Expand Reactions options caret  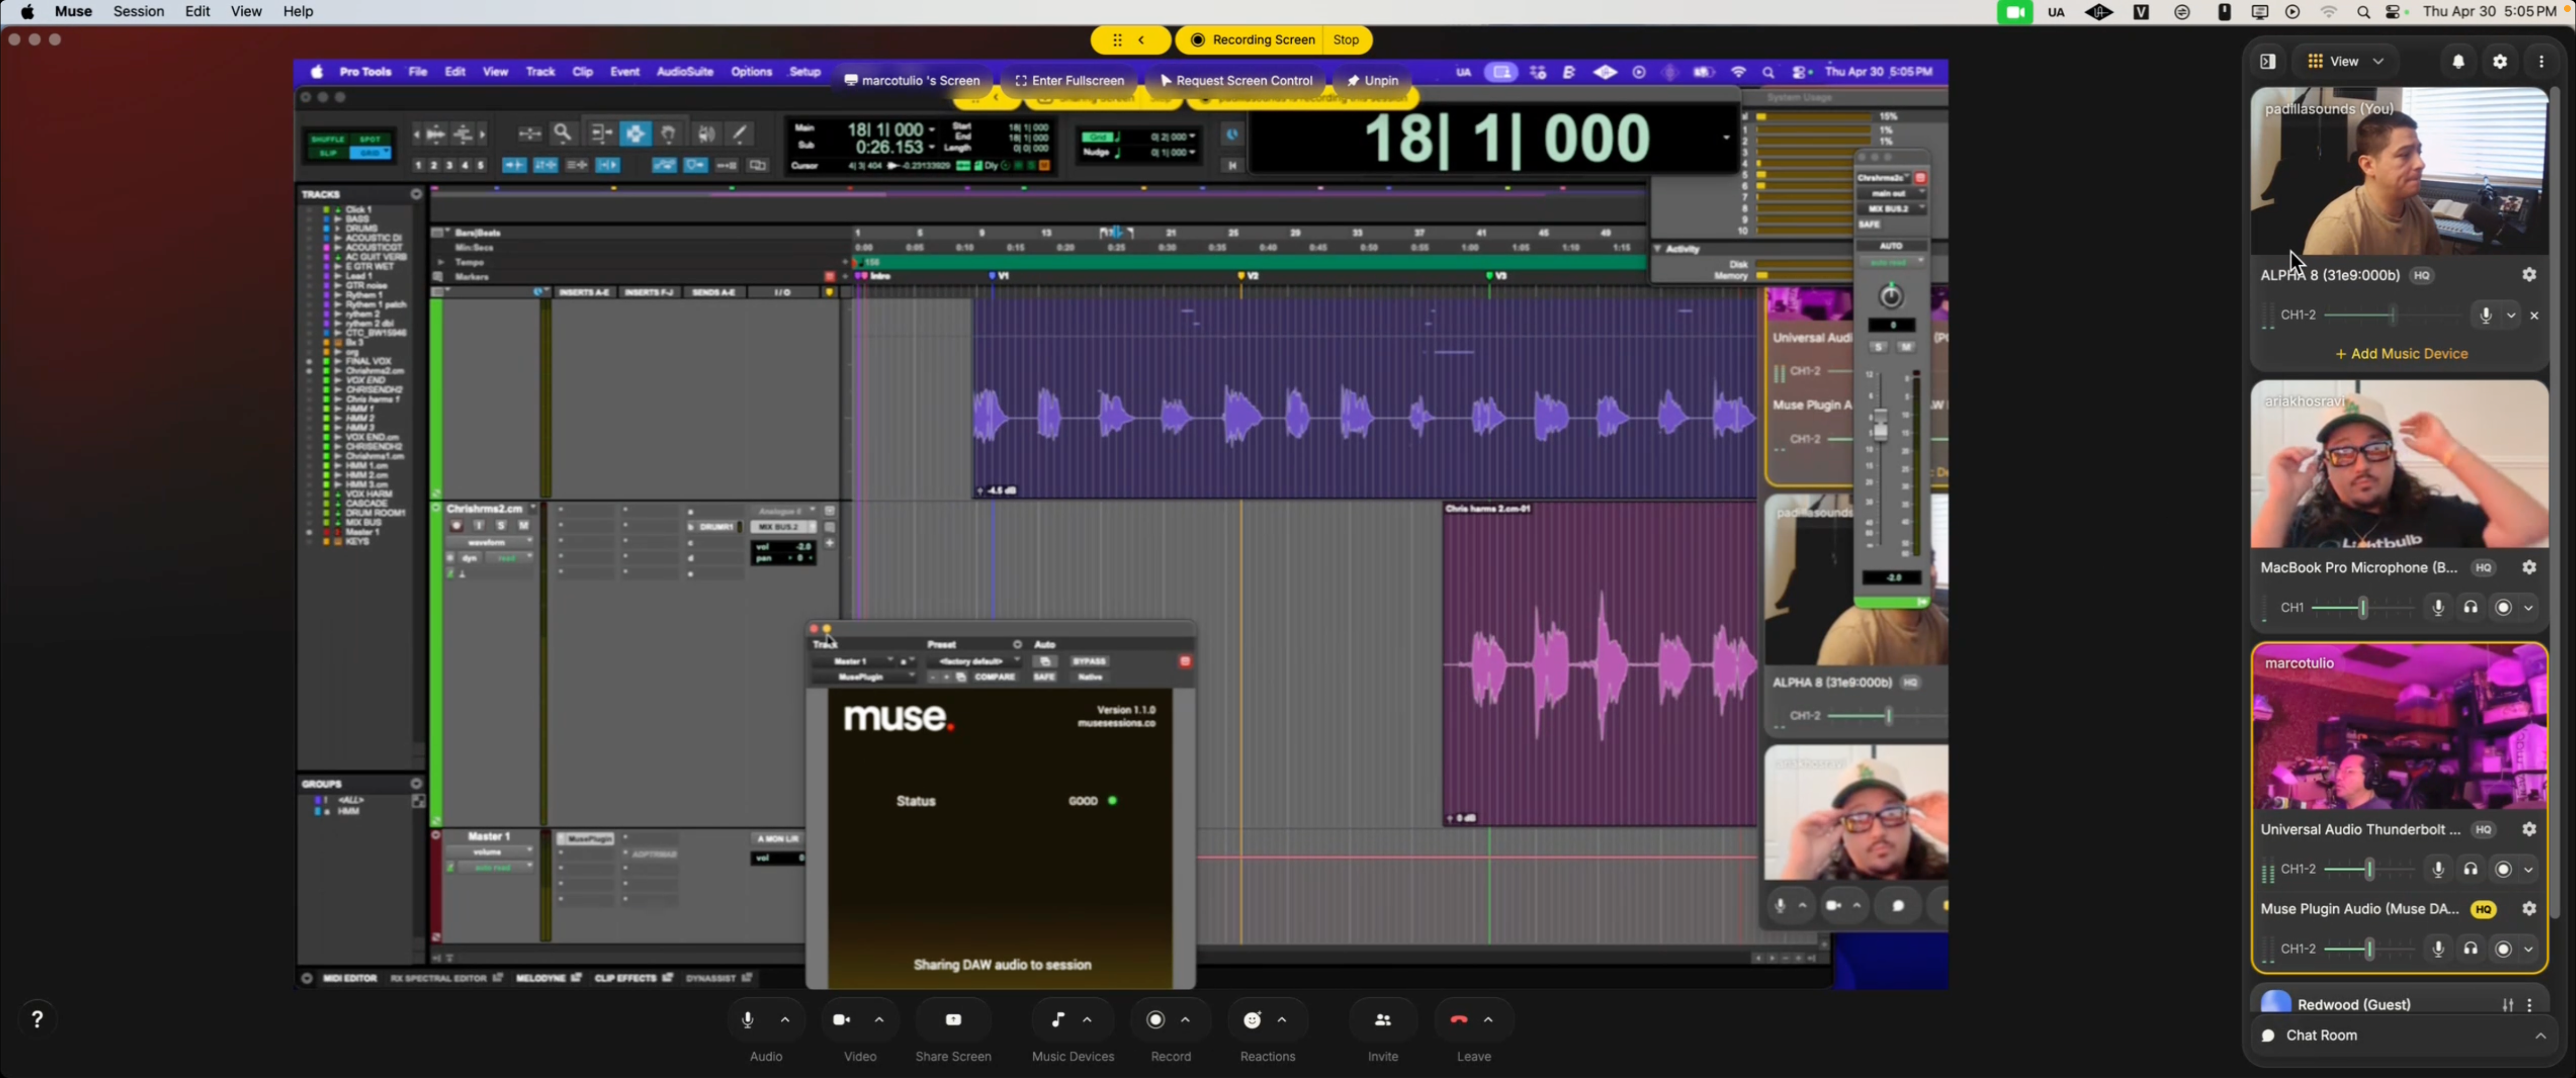[1282, 1019]
